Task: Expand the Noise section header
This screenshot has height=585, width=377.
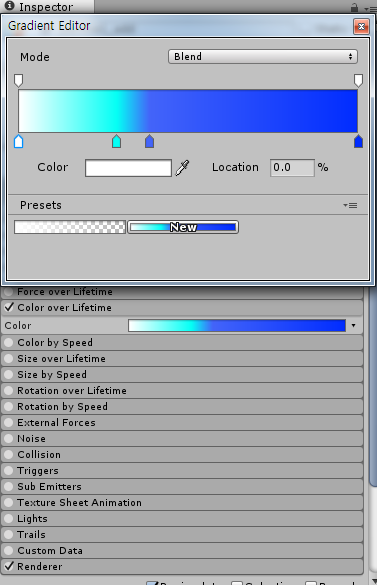Action: click(x=182, y=439)
